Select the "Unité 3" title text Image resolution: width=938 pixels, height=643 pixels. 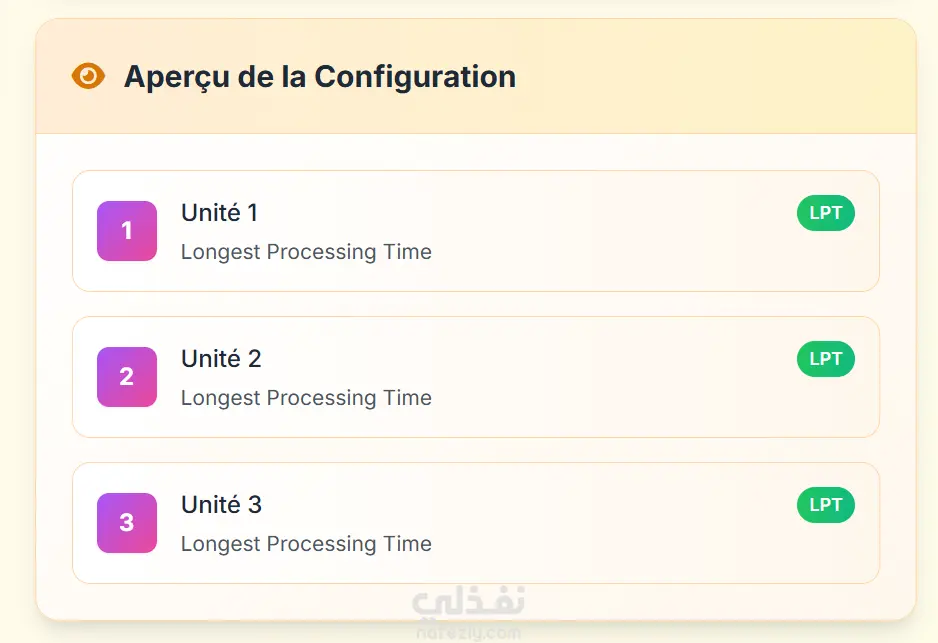[221, 505]
